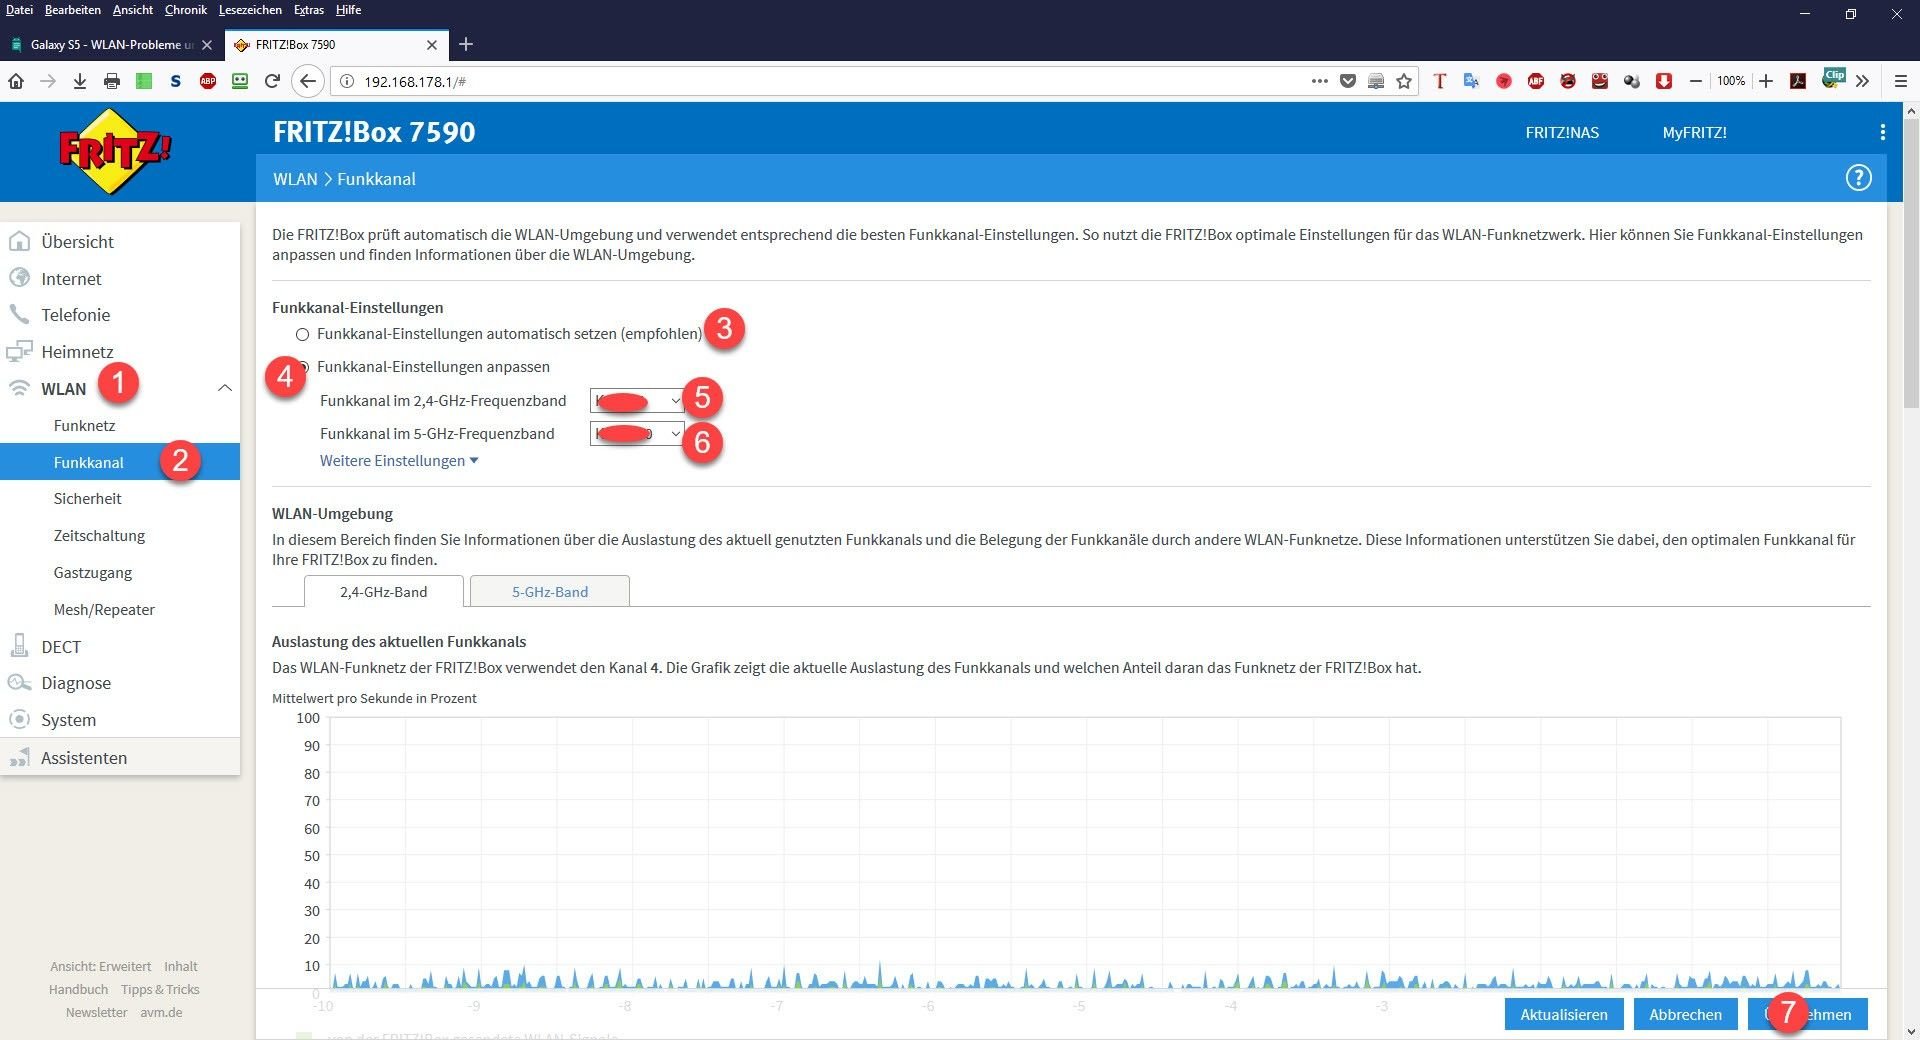Open the Lesezeichen menu

250,10
